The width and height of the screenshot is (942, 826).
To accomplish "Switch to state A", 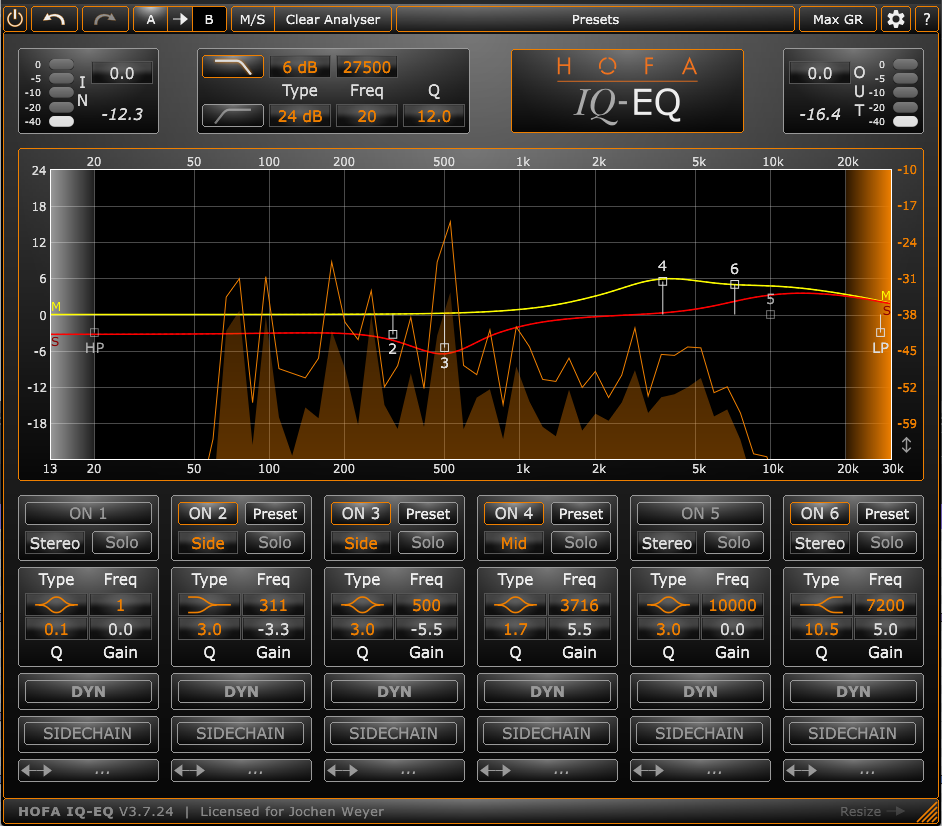I will click(151, 19).
